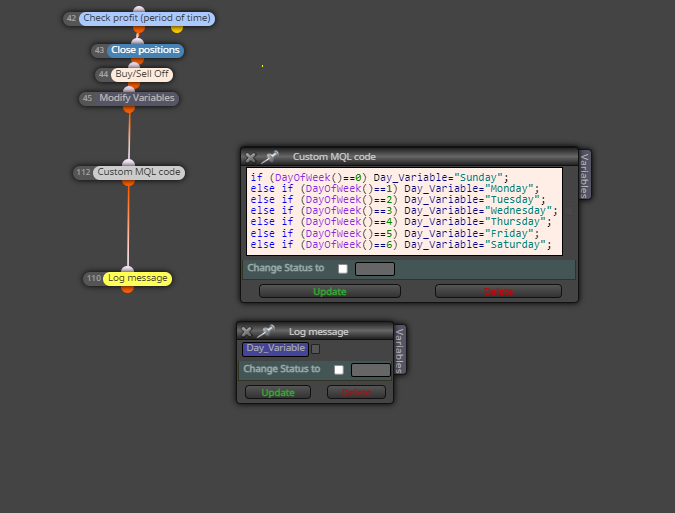
Task: Click yellow output connector on Check profit block
Action: [x=177, y=28]
